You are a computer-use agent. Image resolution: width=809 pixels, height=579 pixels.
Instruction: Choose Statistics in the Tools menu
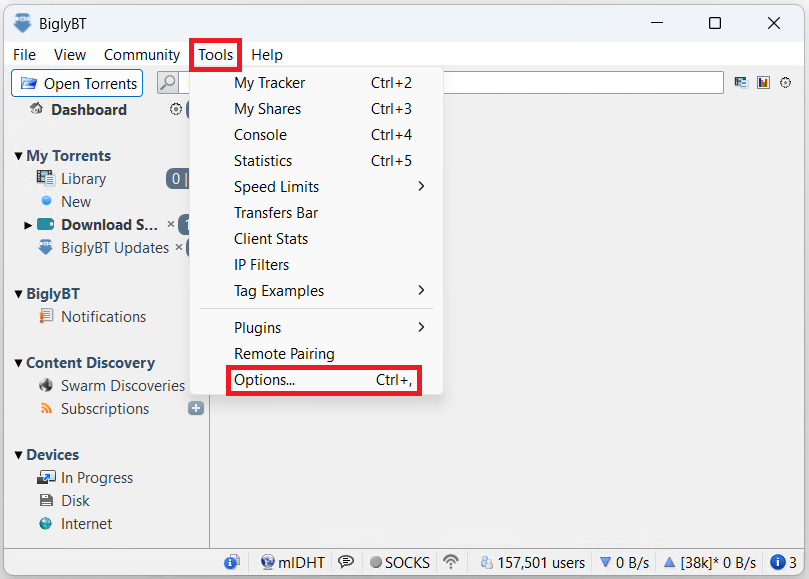pyautogui.click(x=263, y=161)
